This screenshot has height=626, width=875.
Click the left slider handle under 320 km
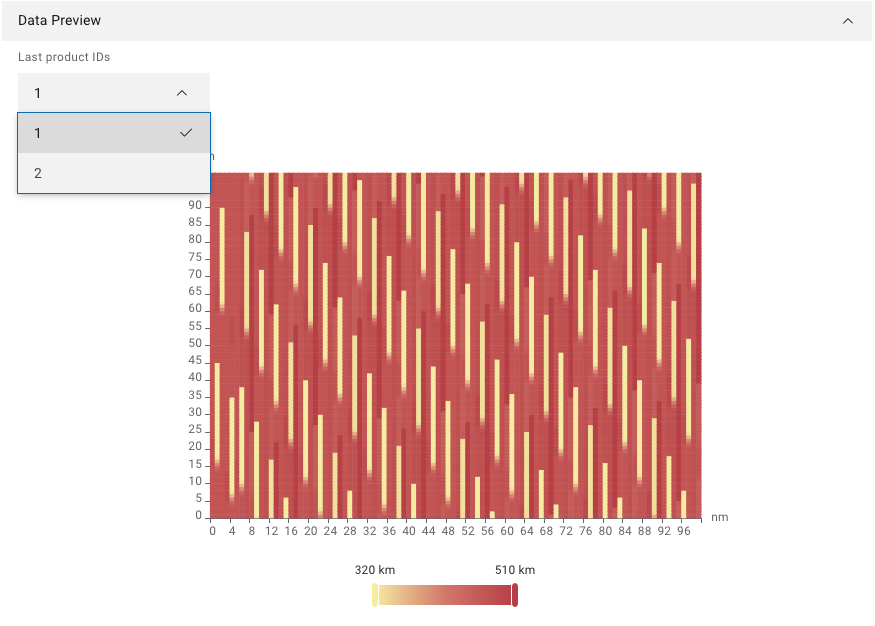pyautogui.click(x=375, y=595)
